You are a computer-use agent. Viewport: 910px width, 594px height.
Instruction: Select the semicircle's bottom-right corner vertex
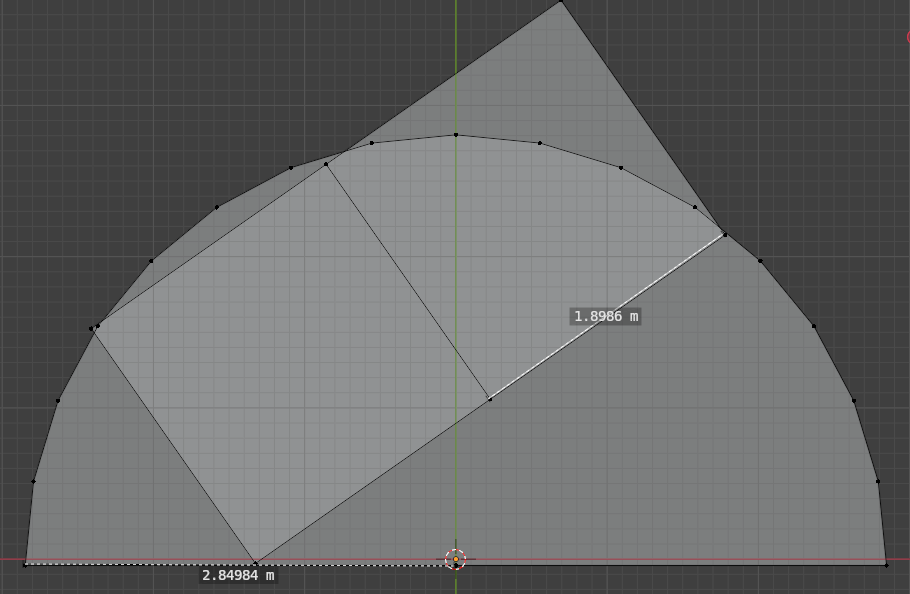886,565
